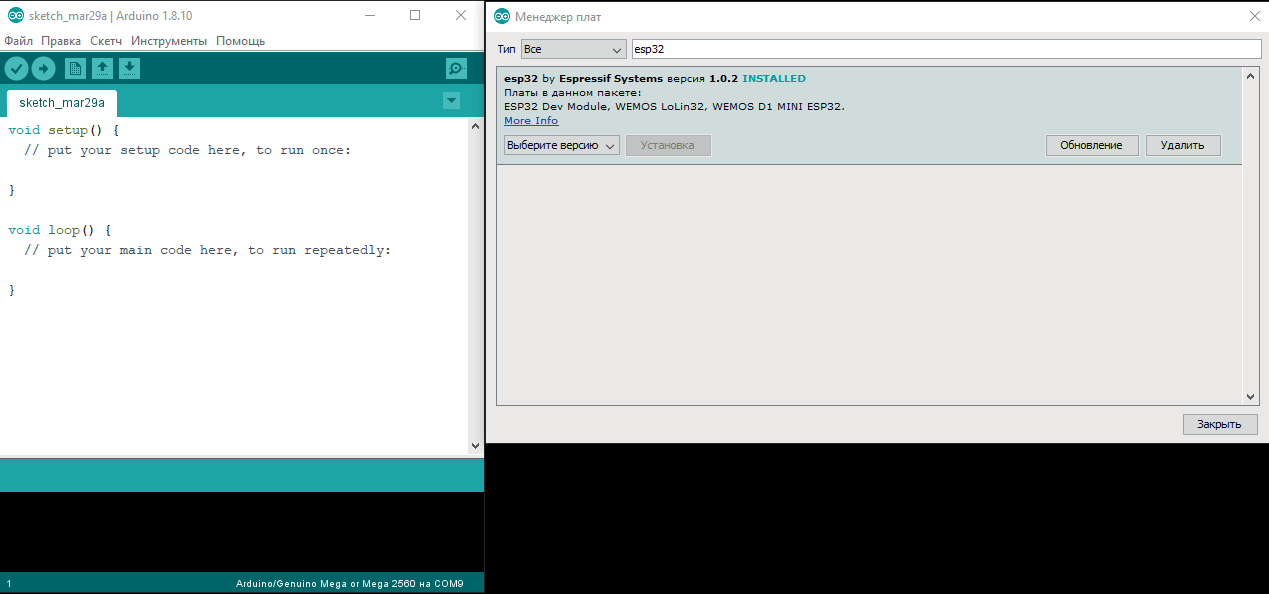Open the More Info link

(531, 121)
